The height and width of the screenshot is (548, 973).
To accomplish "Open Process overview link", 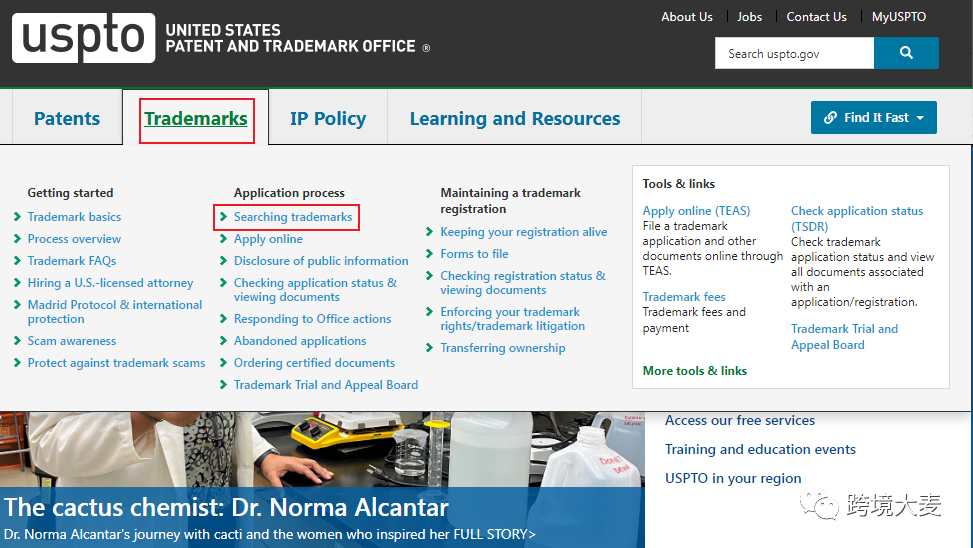I will click(74, 239).
